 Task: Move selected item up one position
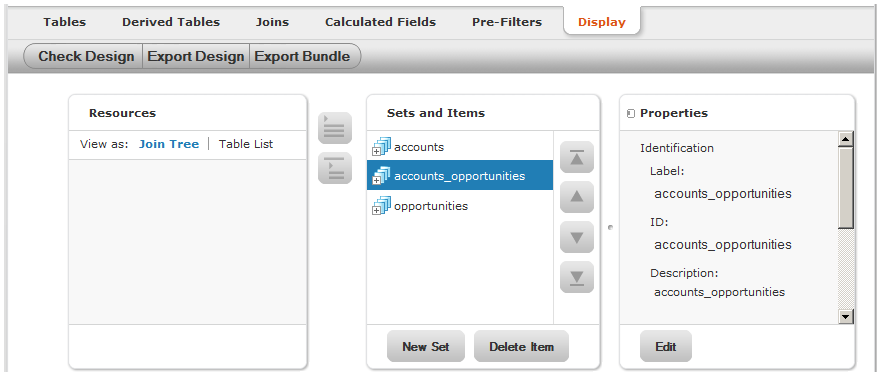click(x=576, y=197)
